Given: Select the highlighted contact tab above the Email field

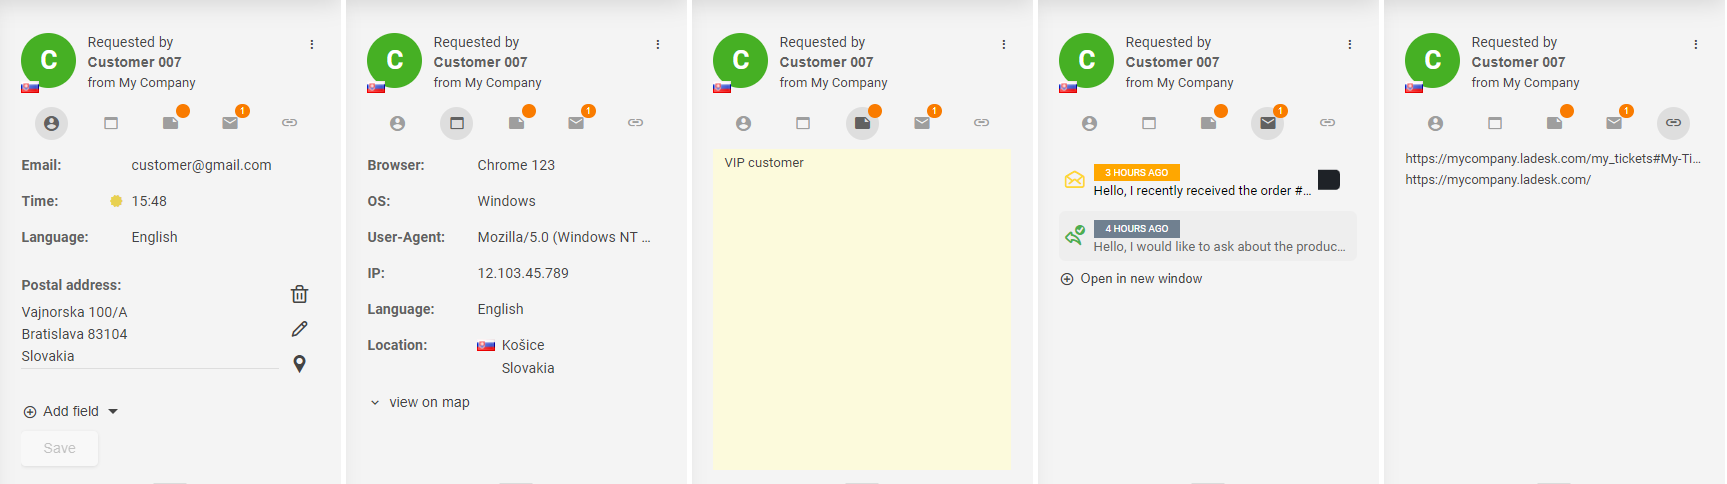Looking at the screenshot, I should (51, 123).
